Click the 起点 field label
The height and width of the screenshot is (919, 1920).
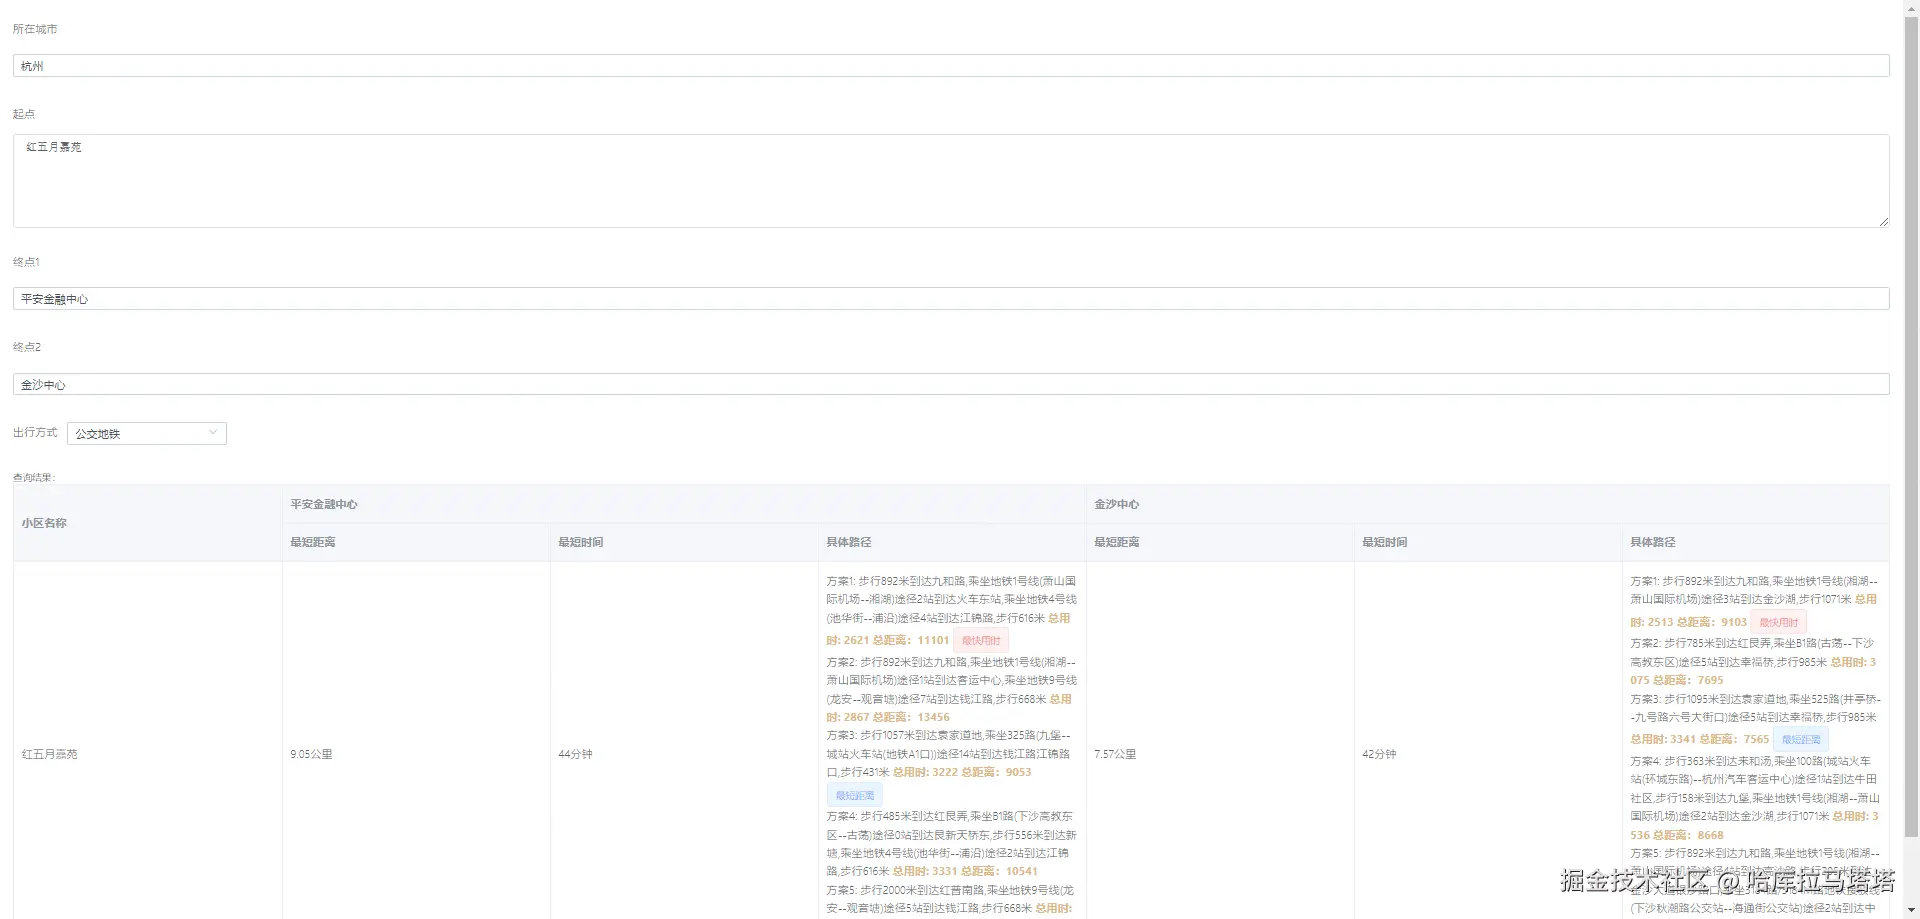pos(24,114)
